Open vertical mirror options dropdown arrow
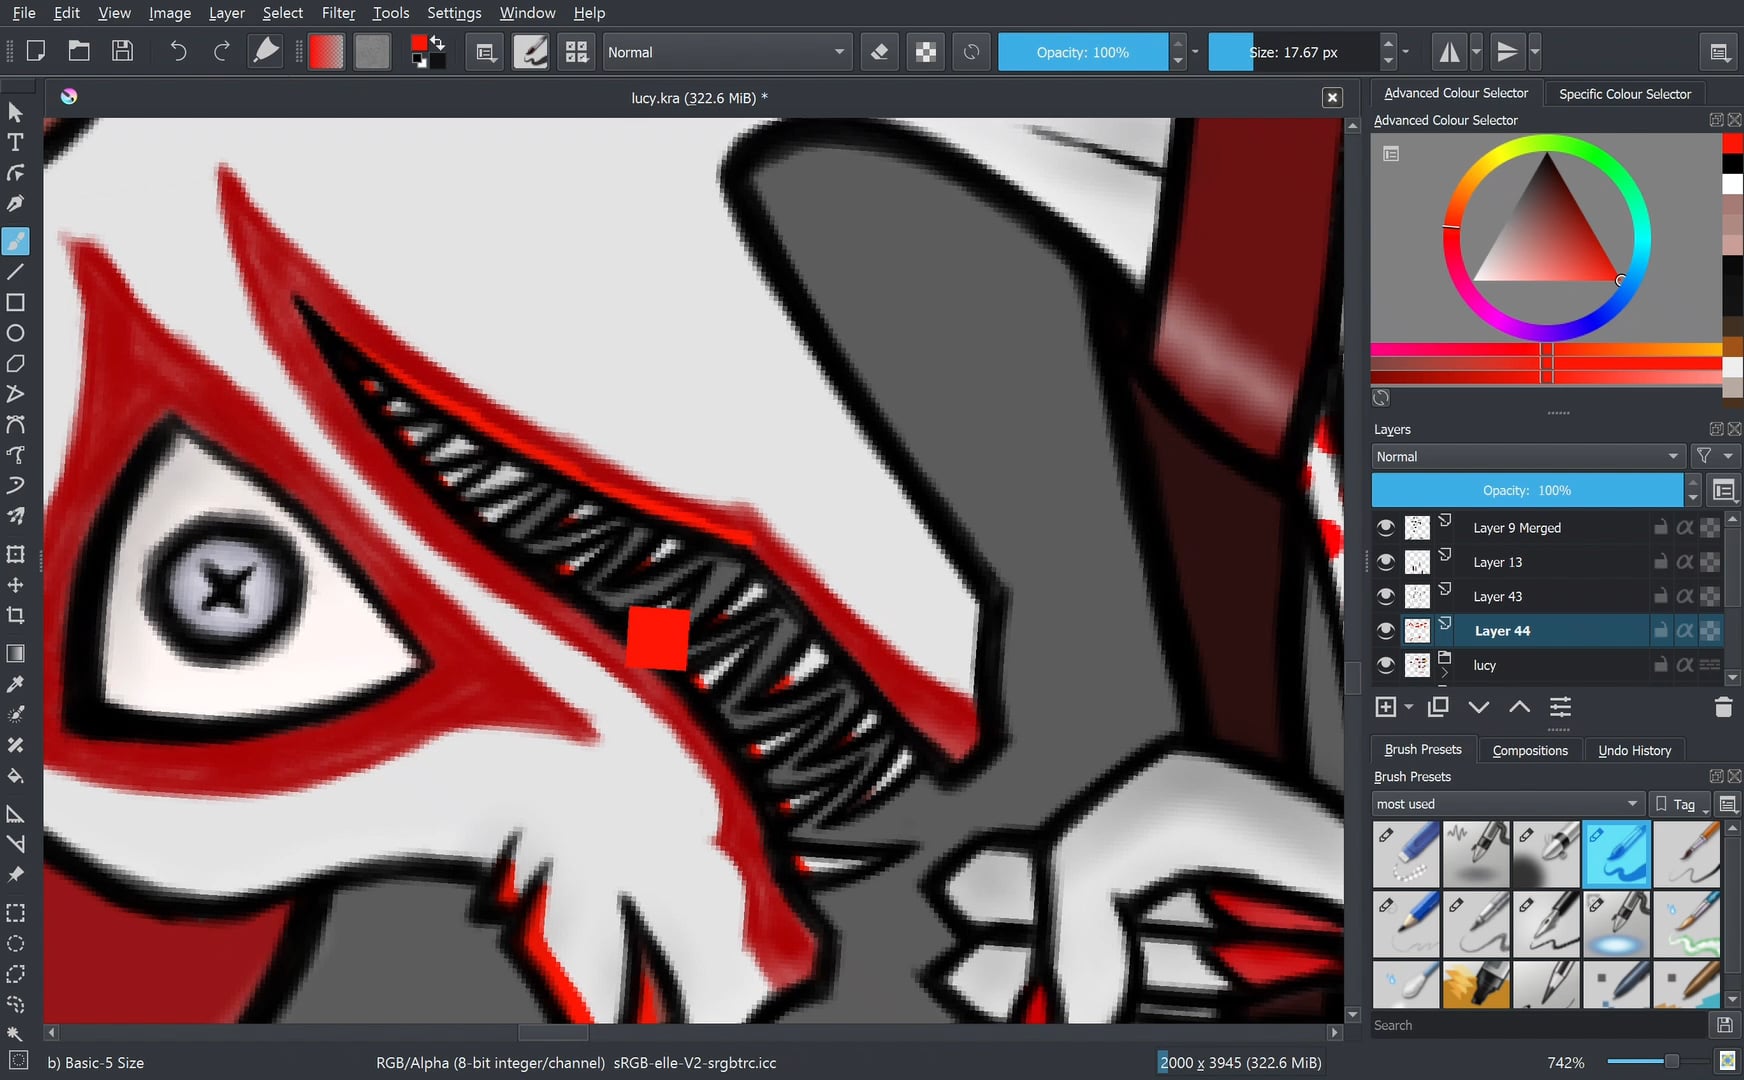The width and height of the screenshot is (1744, 1080). tap(1535, 52)
